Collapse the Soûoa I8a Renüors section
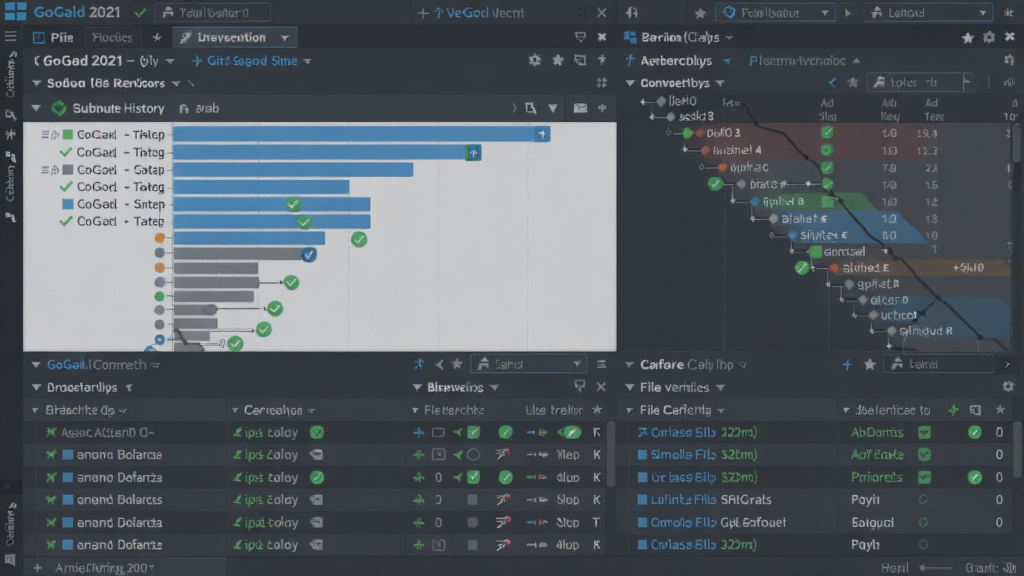The height and width of the screenshot is (576, 1024). tap(37, 83)
